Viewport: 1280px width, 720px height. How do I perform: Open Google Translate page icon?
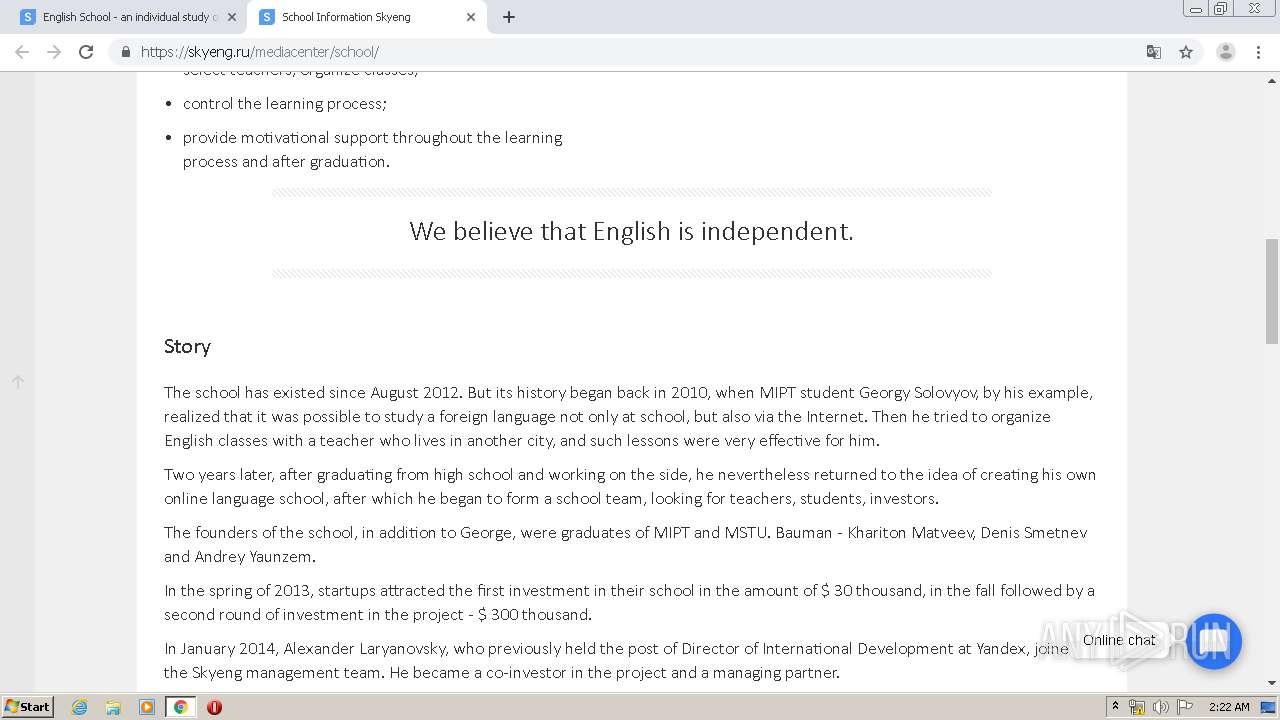tap(1153, 52)
